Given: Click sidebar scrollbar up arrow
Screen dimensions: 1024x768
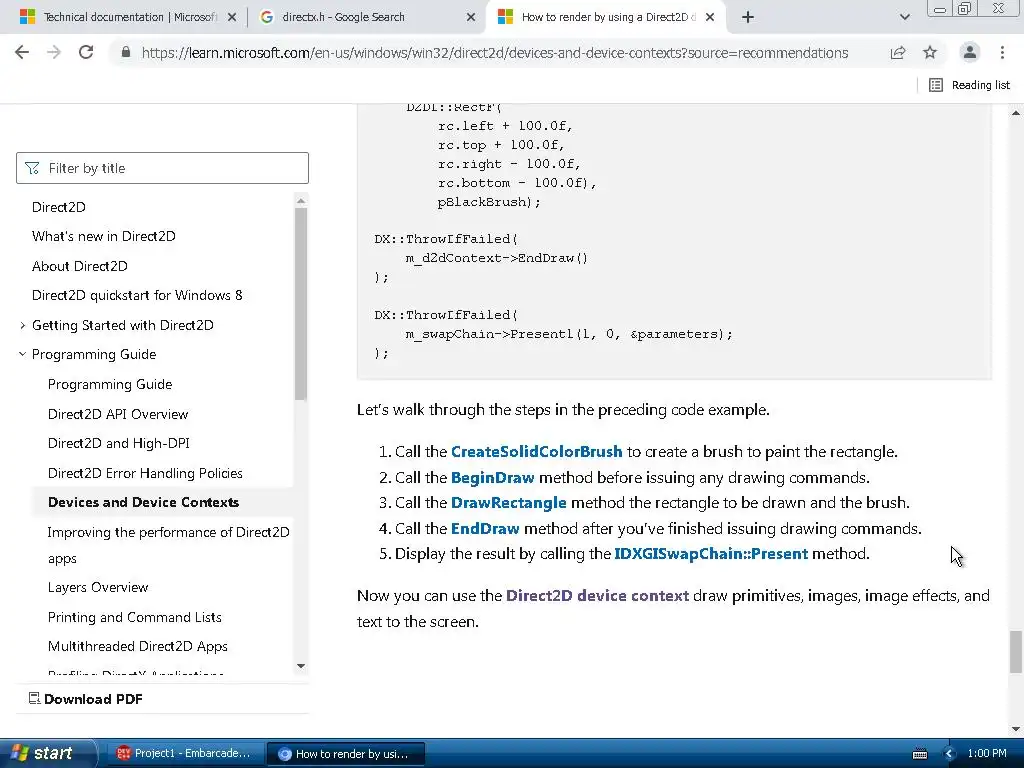Looking at the screenshot, I should [x=300, y=200].
